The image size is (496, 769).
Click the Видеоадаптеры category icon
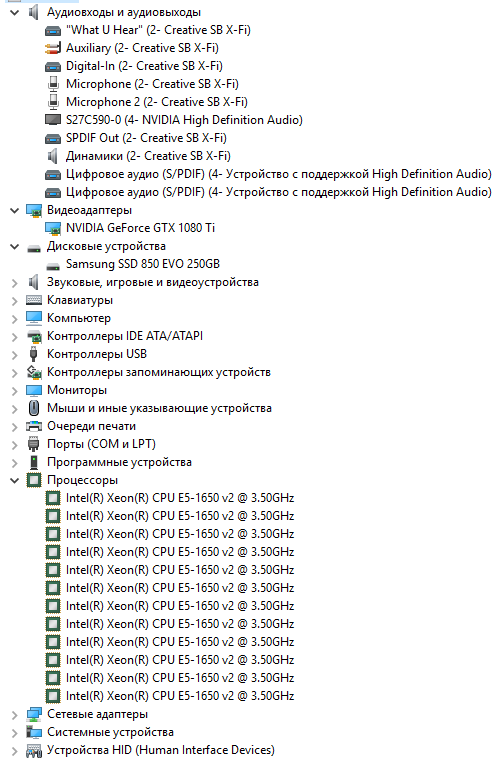33,210
